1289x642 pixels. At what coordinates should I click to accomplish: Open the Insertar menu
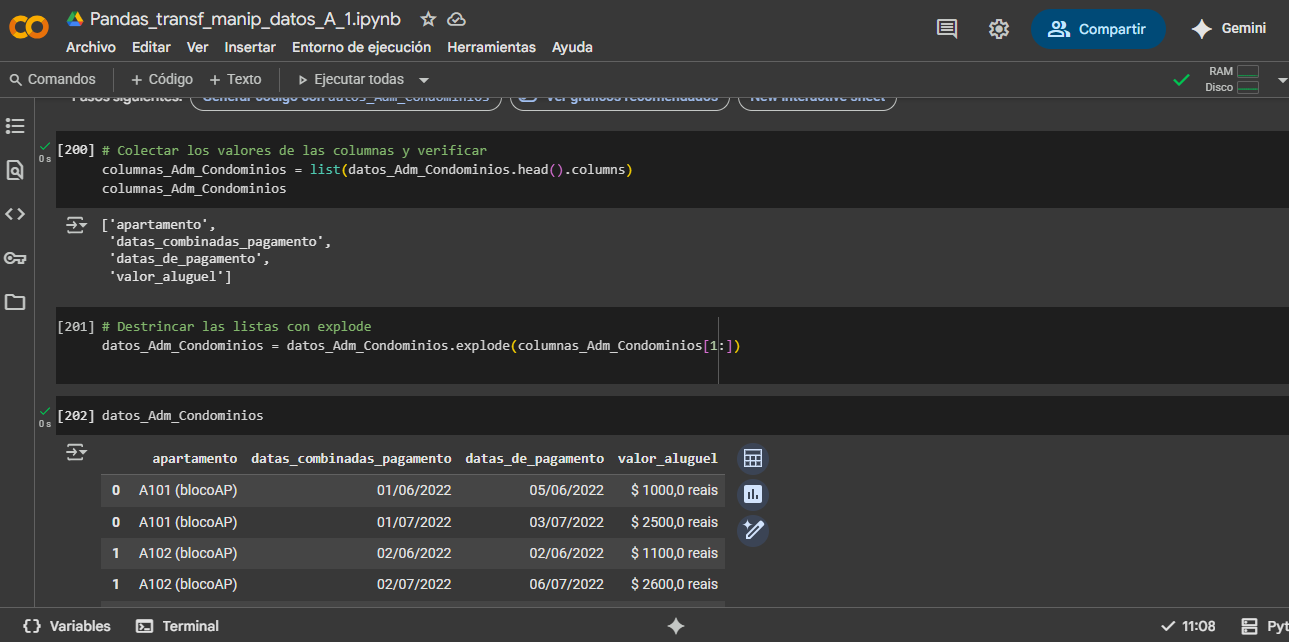250,47
